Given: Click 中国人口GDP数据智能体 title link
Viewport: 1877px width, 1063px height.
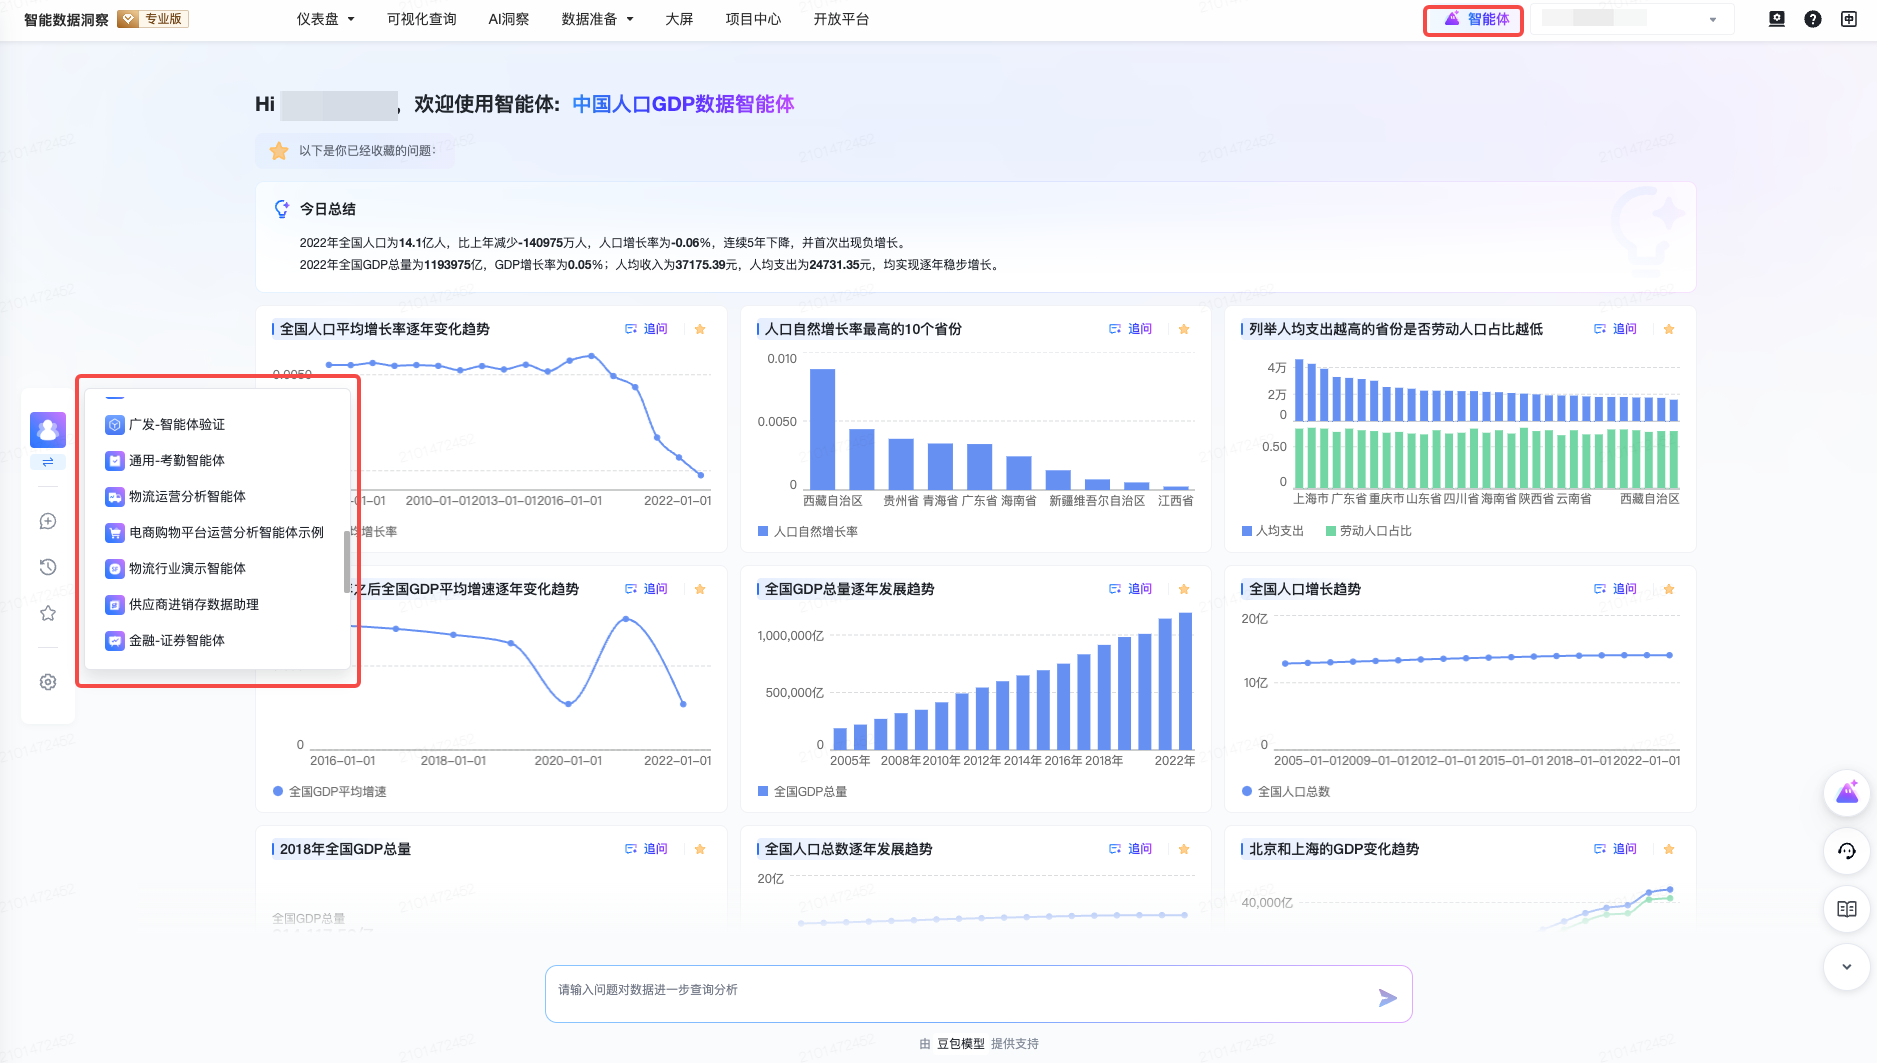Looking at the screenshot, I should pyautogui.click(x=683, y=104).
